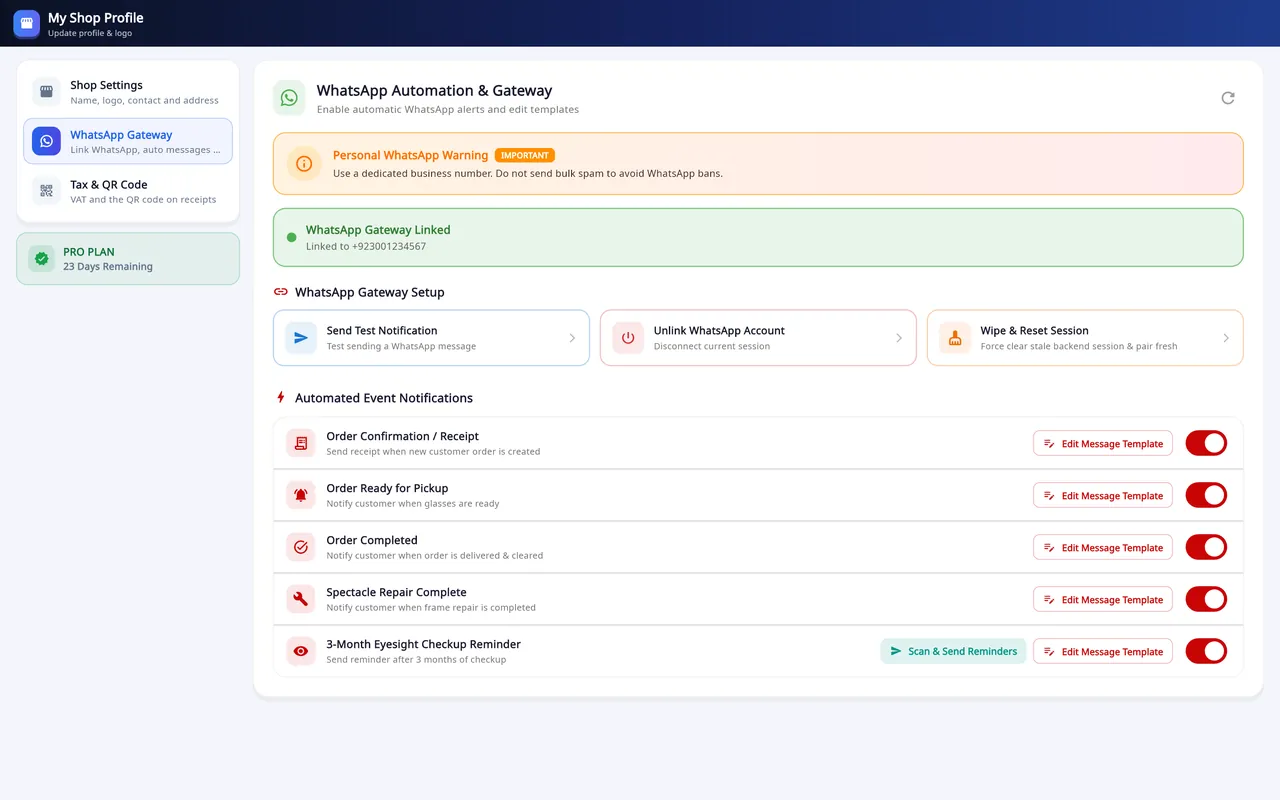Edit Message Template for Eyesight Checkup Reminder

pyautogui.click(x=1103, y=651)
